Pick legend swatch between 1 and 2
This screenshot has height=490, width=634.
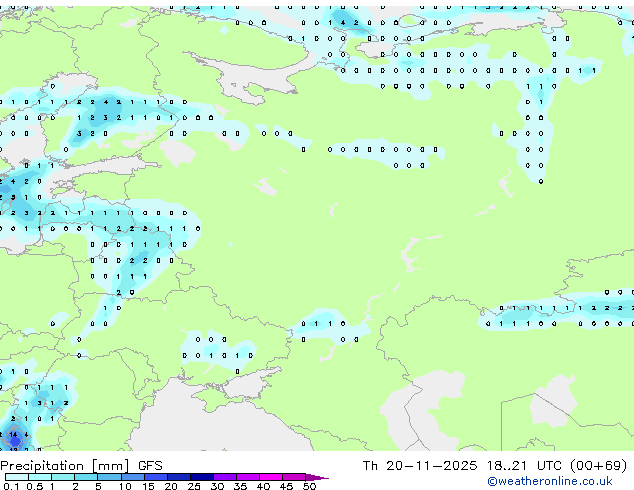63,477
